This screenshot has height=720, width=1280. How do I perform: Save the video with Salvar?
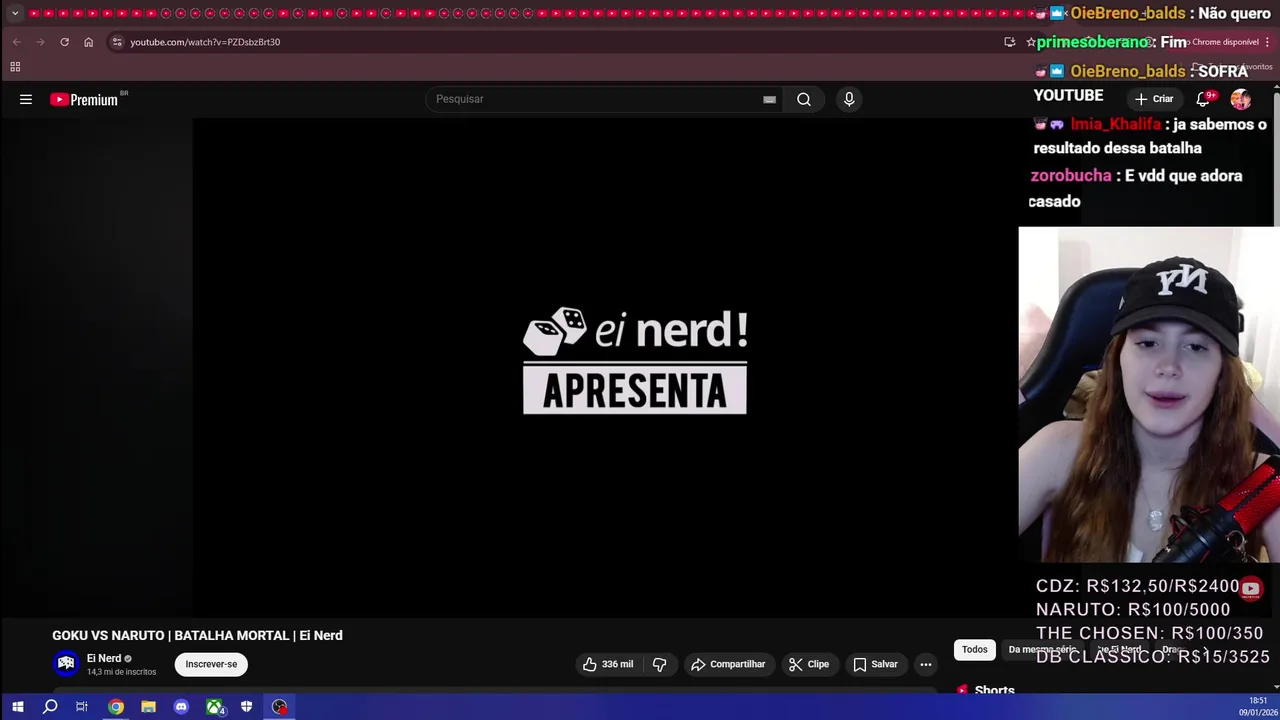pyautogui.click(x=875, y=664)
